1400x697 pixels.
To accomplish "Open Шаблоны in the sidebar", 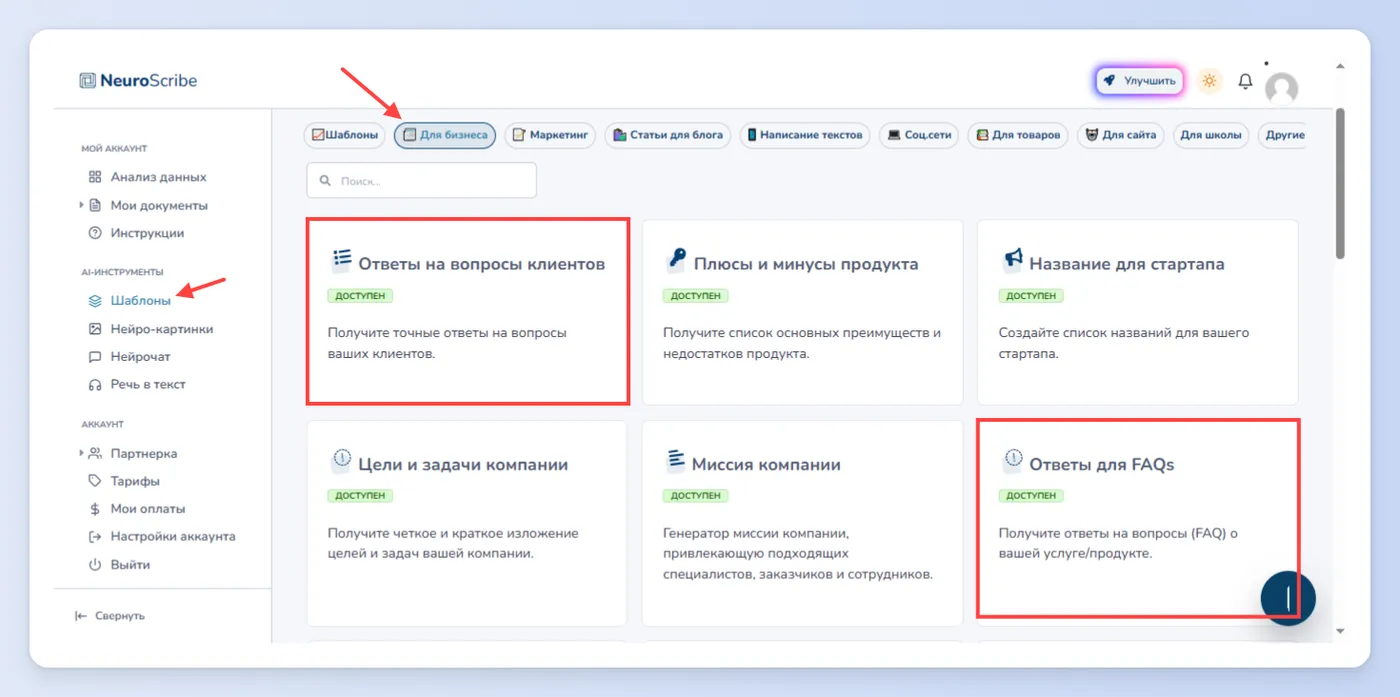I will 140,300.
